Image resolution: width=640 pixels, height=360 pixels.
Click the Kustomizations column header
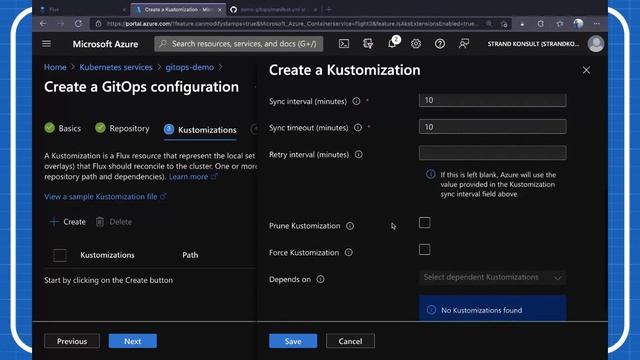pos(107,255)
